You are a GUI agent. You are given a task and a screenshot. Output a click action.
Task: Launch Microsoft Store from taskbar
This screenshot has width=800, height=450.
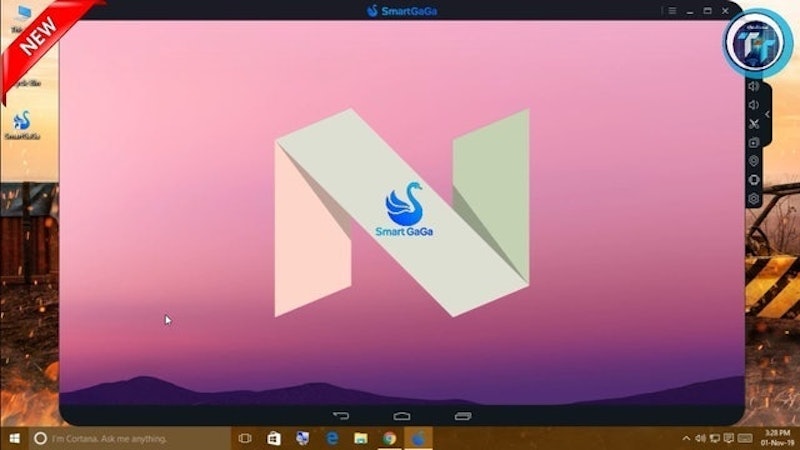pyautogui.click(x=274, y=438)
